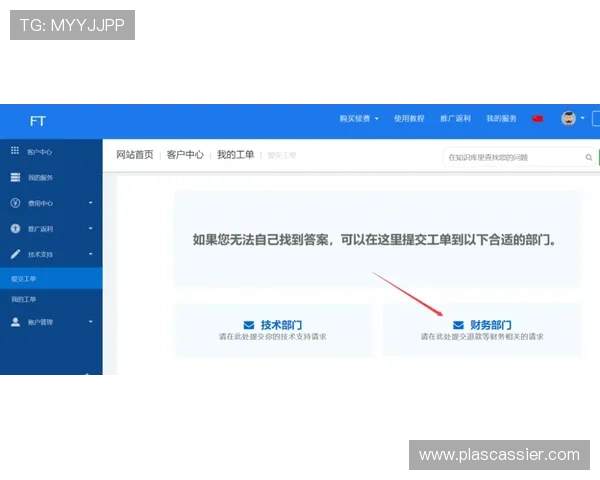Image resolution: width=600 pixels, height=480 pixels.
Task: Open the dropdown arrow next to avatar
Action: (582, 118)
